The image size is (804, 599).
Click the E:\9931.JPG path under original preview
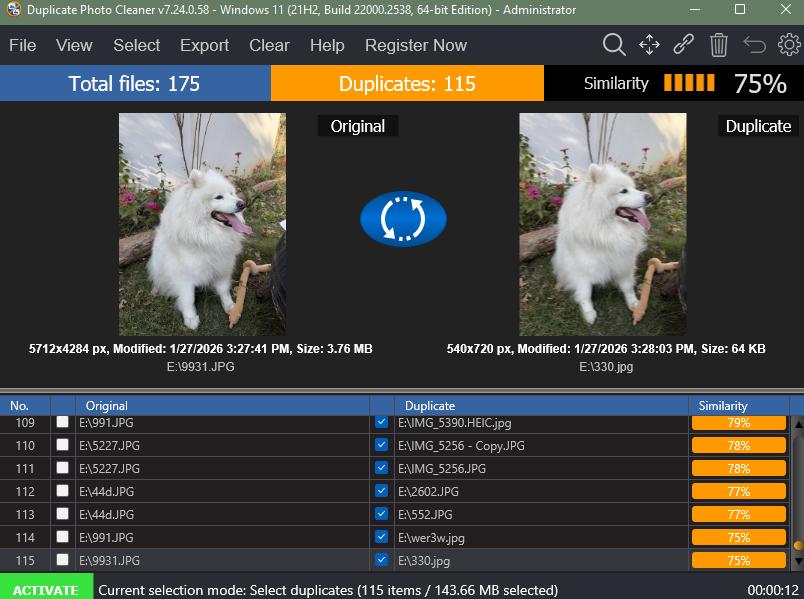coord(200,367)
